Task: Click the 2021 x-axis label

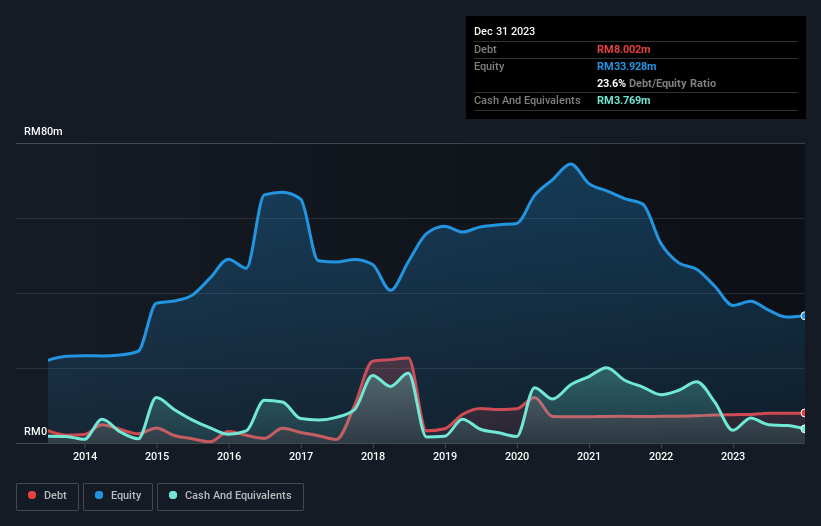Action: coord(589,456)
